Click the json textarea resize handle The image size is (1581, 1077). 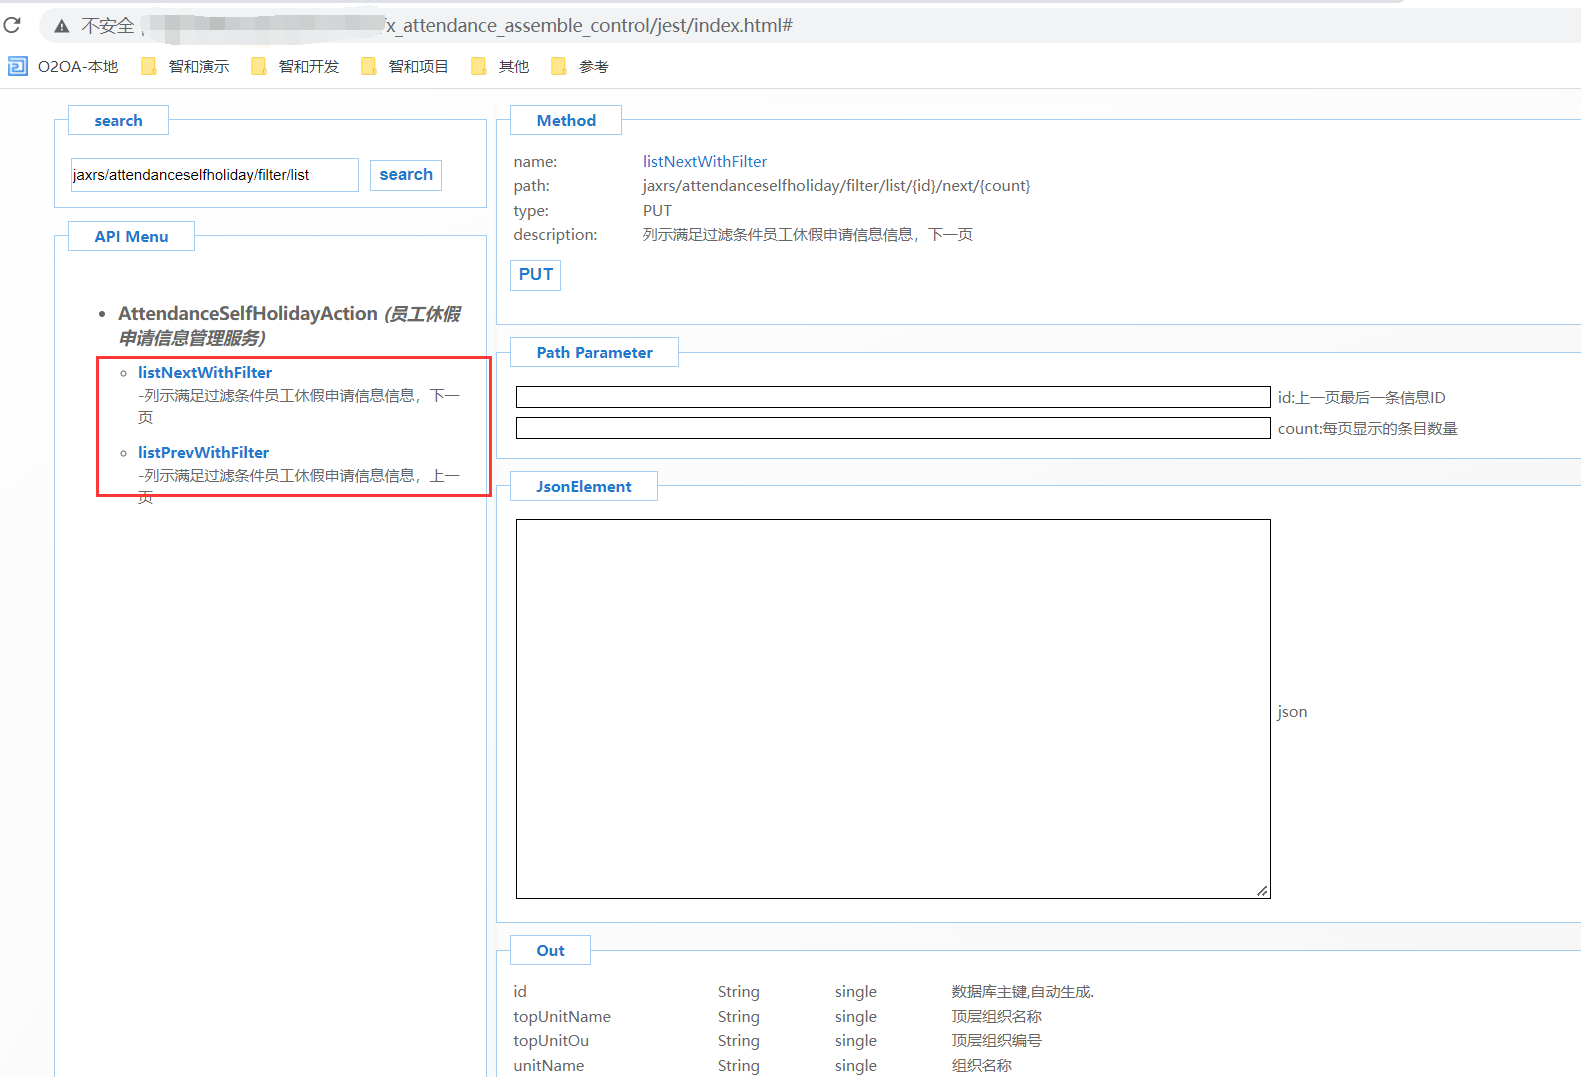(x=1262, y=891)
